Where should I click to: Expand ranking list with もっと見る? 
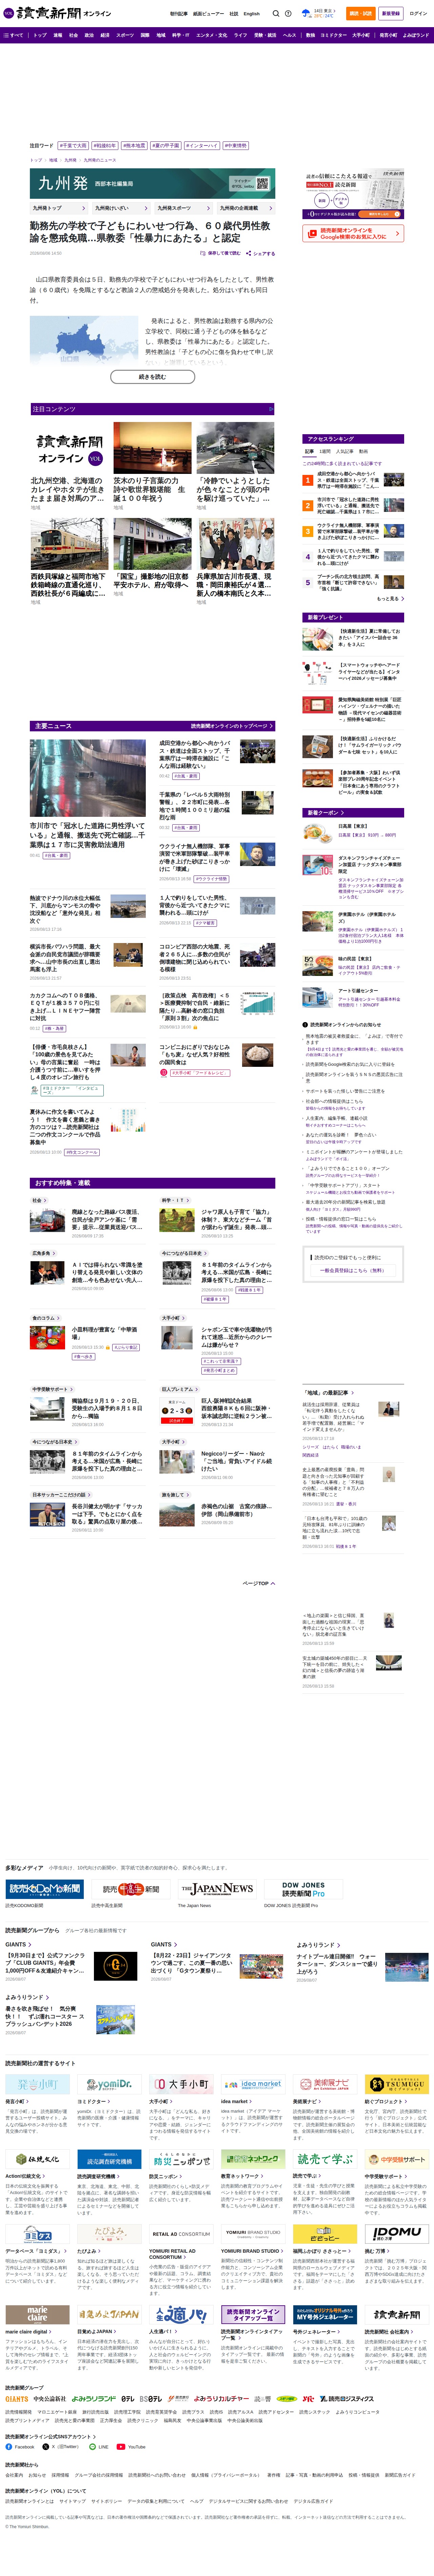tap(390, 599)
